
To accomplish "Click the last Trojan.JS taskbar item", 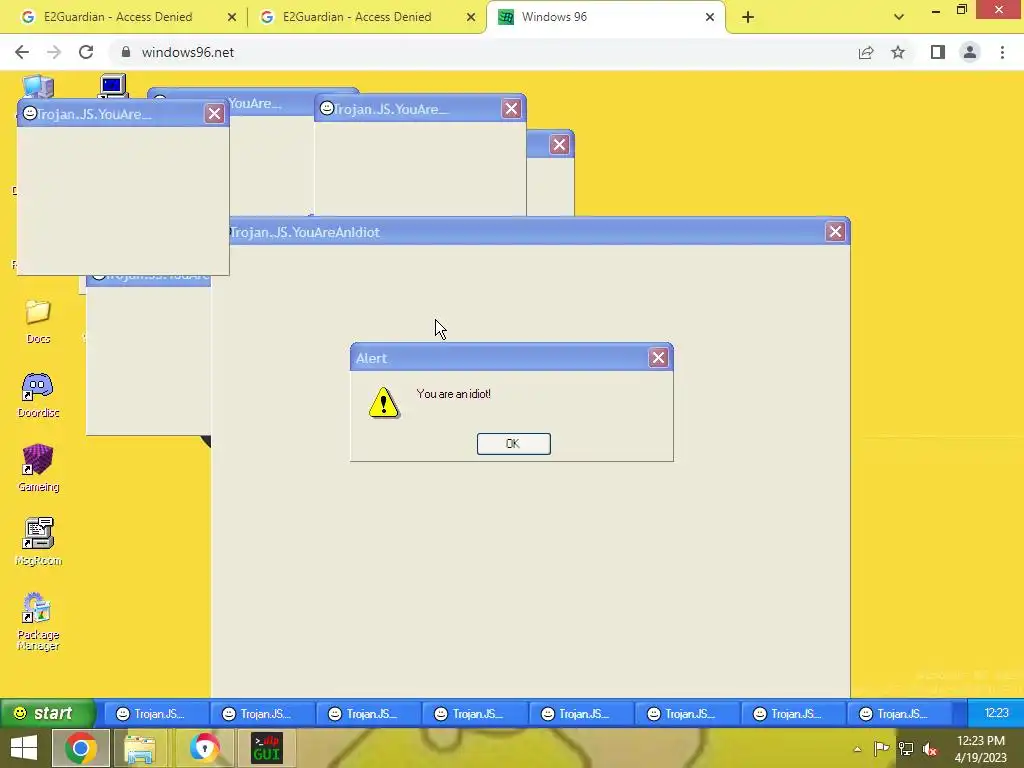I will point(898,714).
